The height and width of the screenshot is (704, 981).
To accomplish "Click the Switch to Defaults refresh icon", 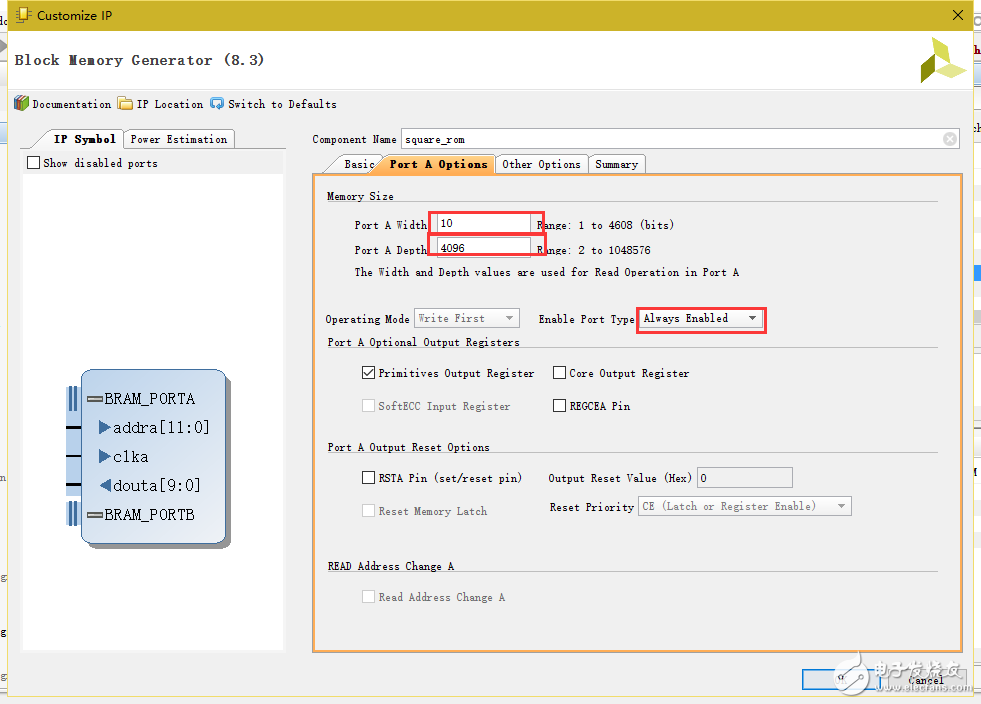I will tap(217, 104).
